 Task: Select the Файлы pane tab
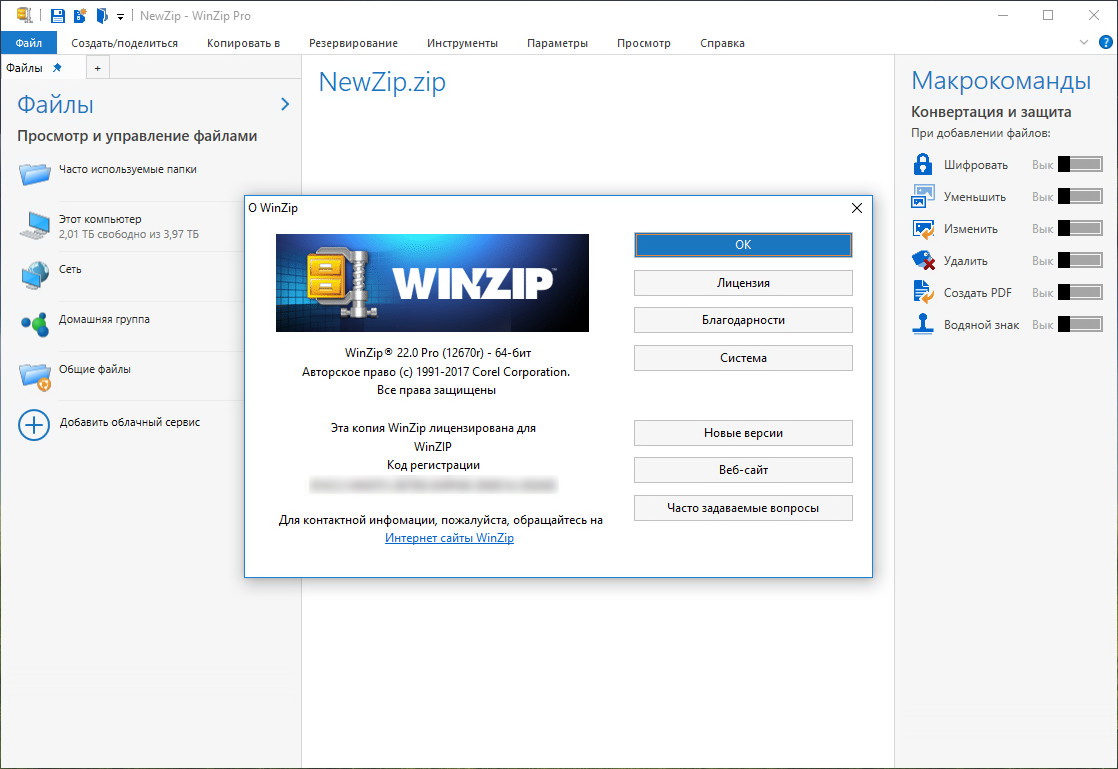[24, 68]
